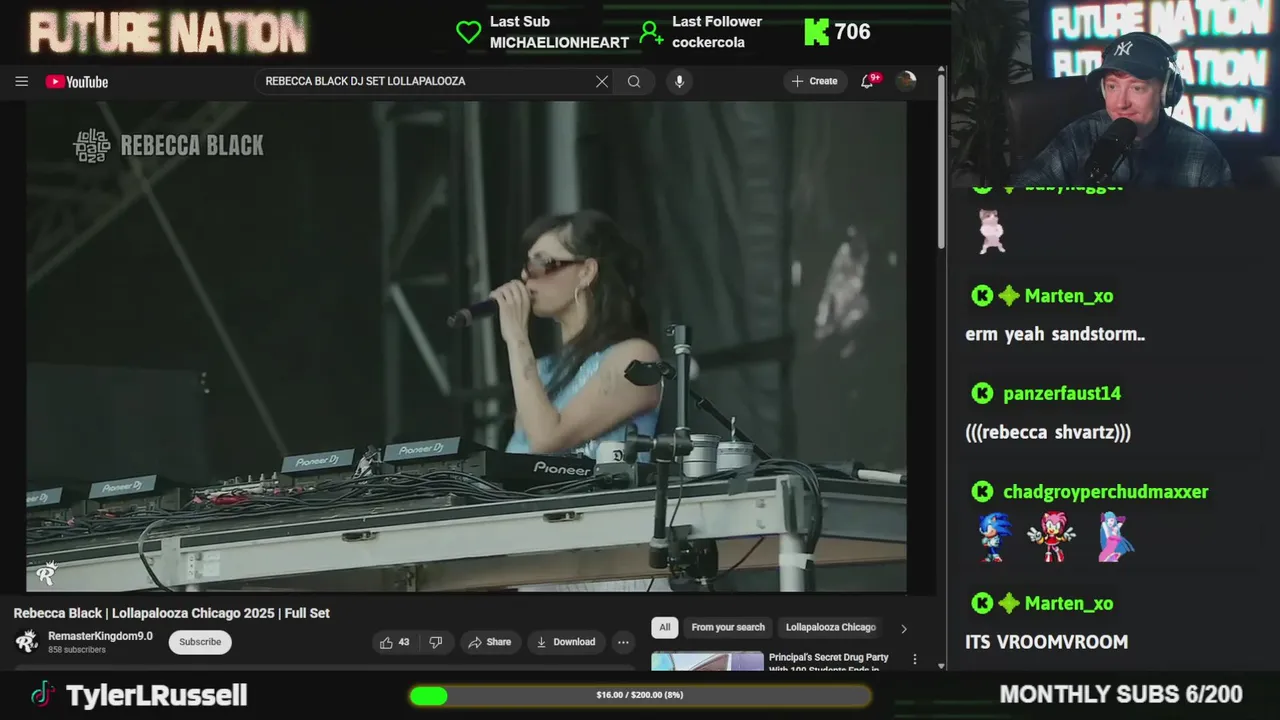Viewport: 1280px width, 720px height.
Task: Click the Lollapalooza logo overlay in video
Action: (x=92, y=146)
